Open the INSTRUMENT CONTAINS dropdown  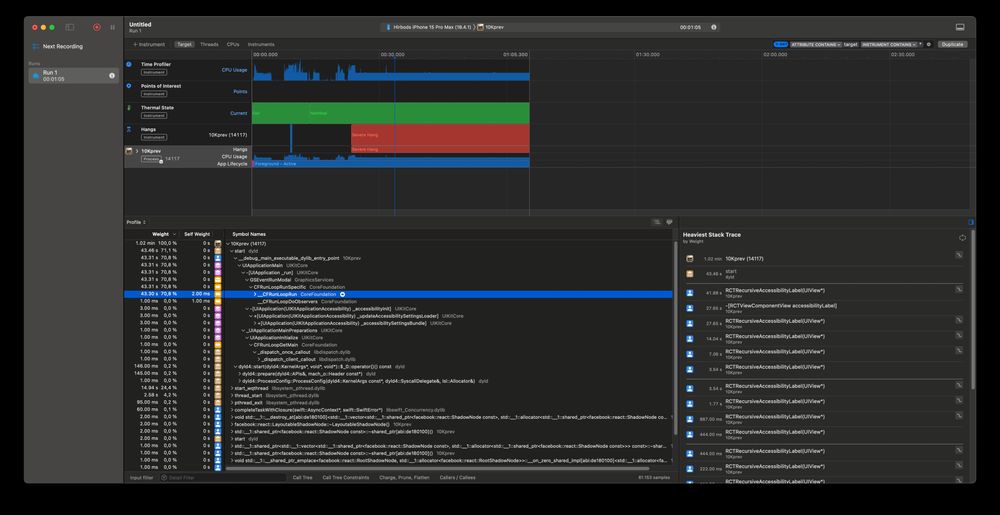coord(892,45)
